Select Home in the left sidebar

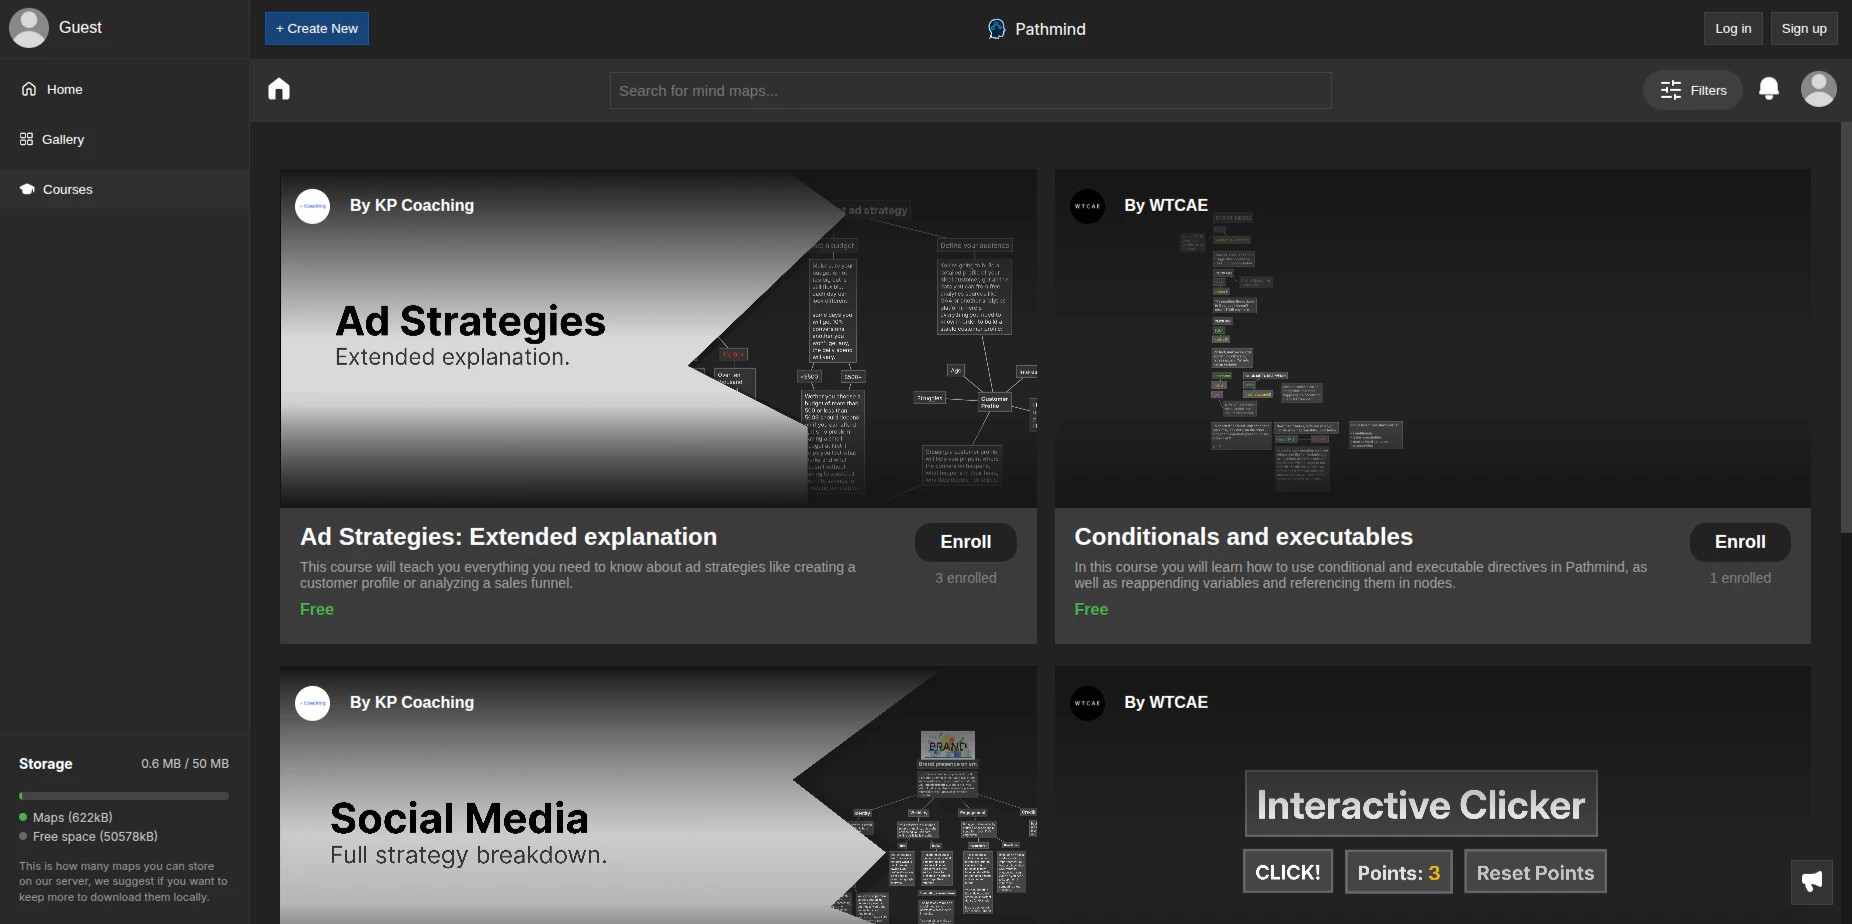(63, 89)
